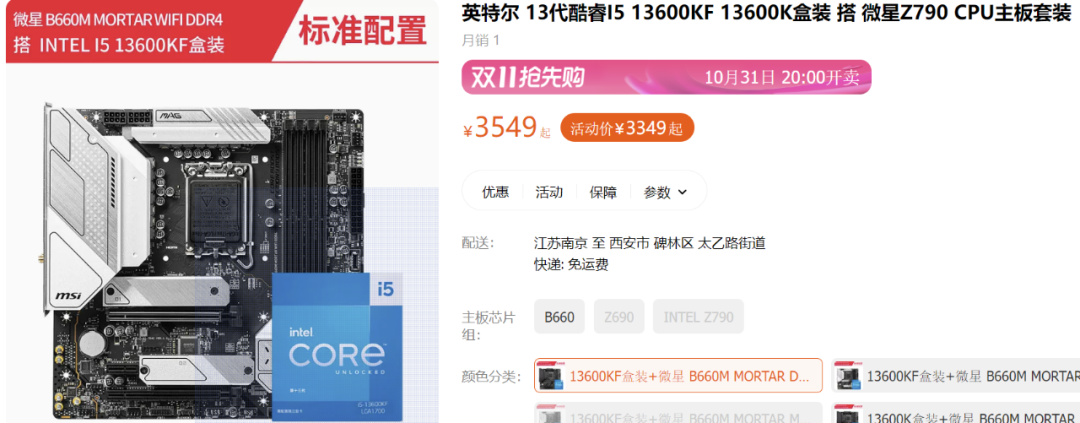
Task: Select greyed-out 13600KF盒装 B660M MORTAR M option
Action: pyautogui.click(x=678, y=415)
